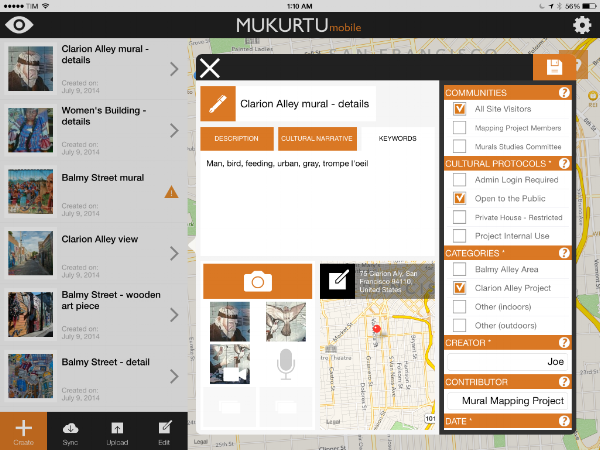Check the Admin Login Required checkbox
This screenshot has width=600, height=450.
459,179
